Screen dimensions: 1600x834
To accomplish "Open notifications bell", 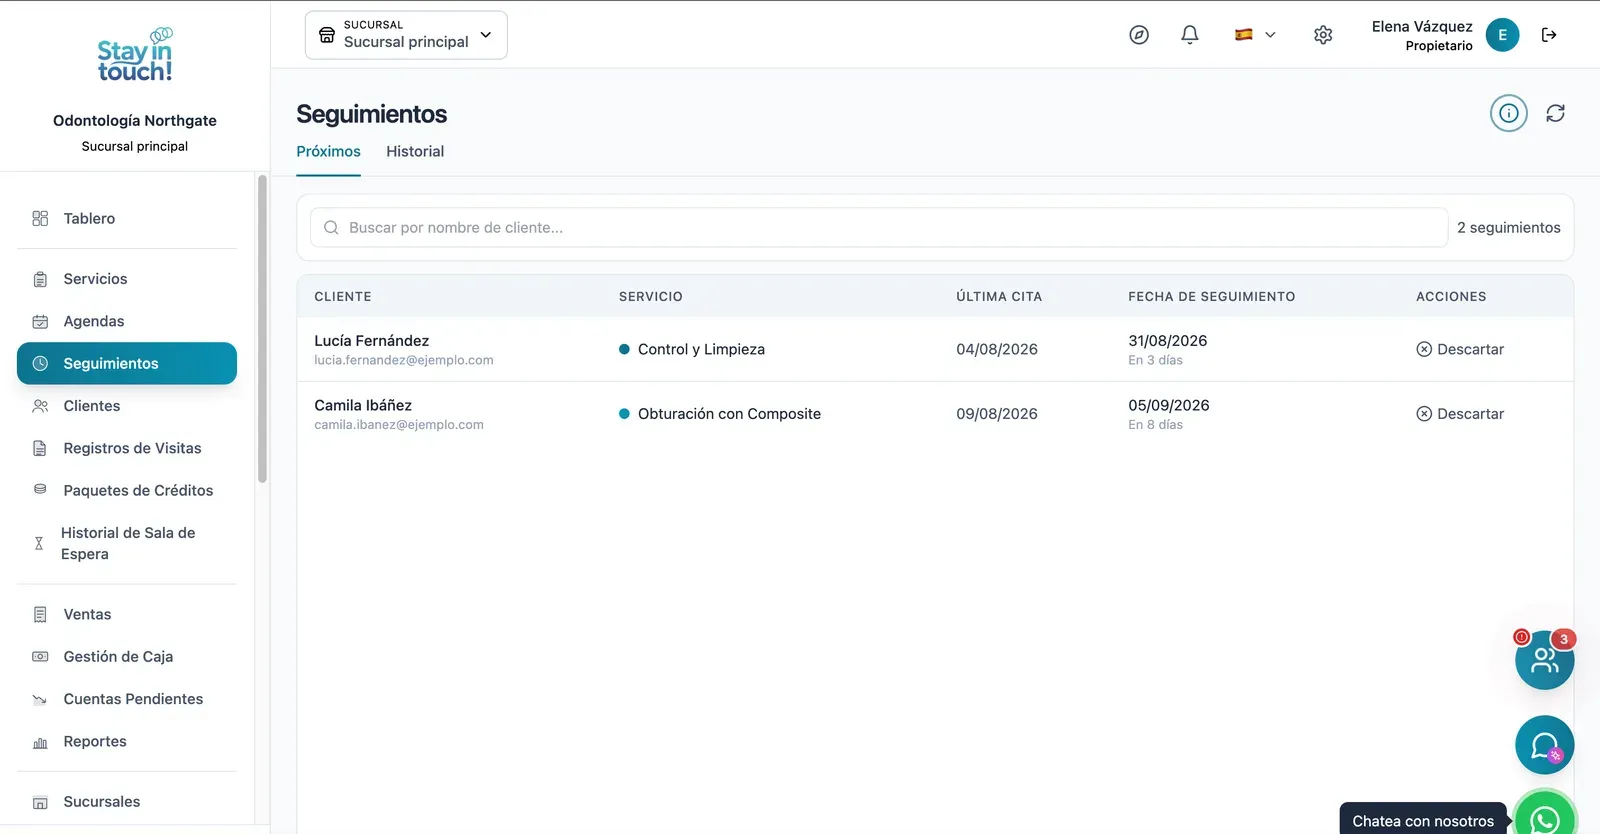I will point(1190,35).
